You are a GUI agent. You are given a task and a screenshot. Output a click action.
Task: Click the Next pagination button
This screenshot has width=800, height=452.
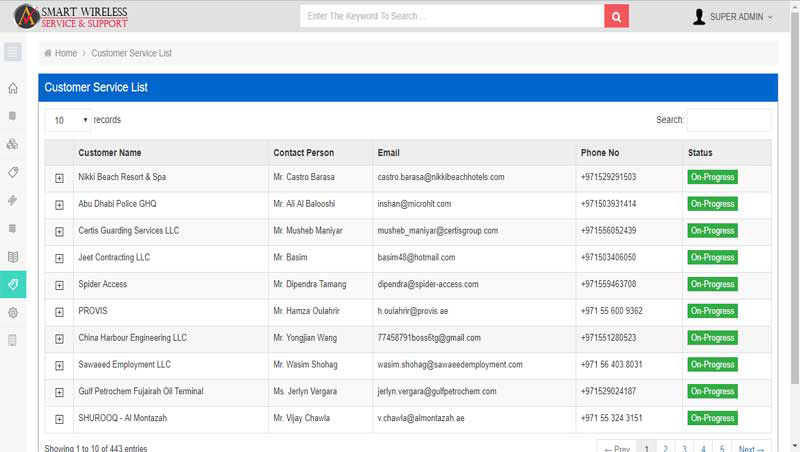point(750,448)
